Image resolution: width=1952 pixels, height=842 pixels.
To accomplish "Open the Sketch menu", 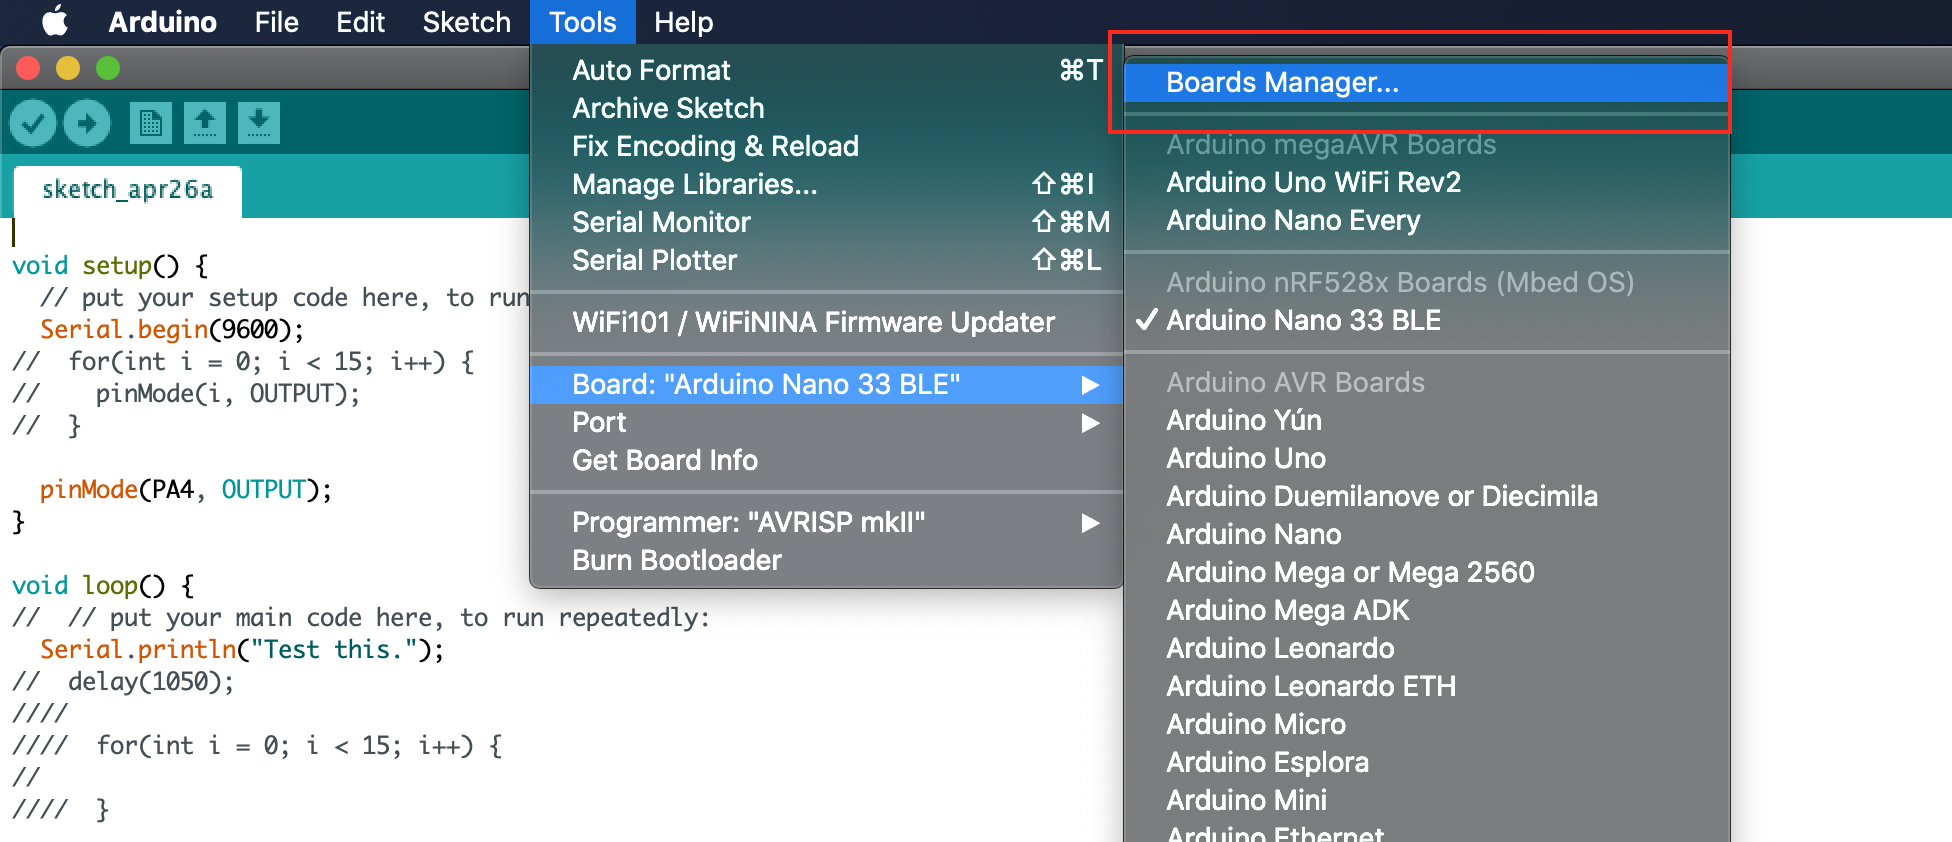I will tap(466, 22).
